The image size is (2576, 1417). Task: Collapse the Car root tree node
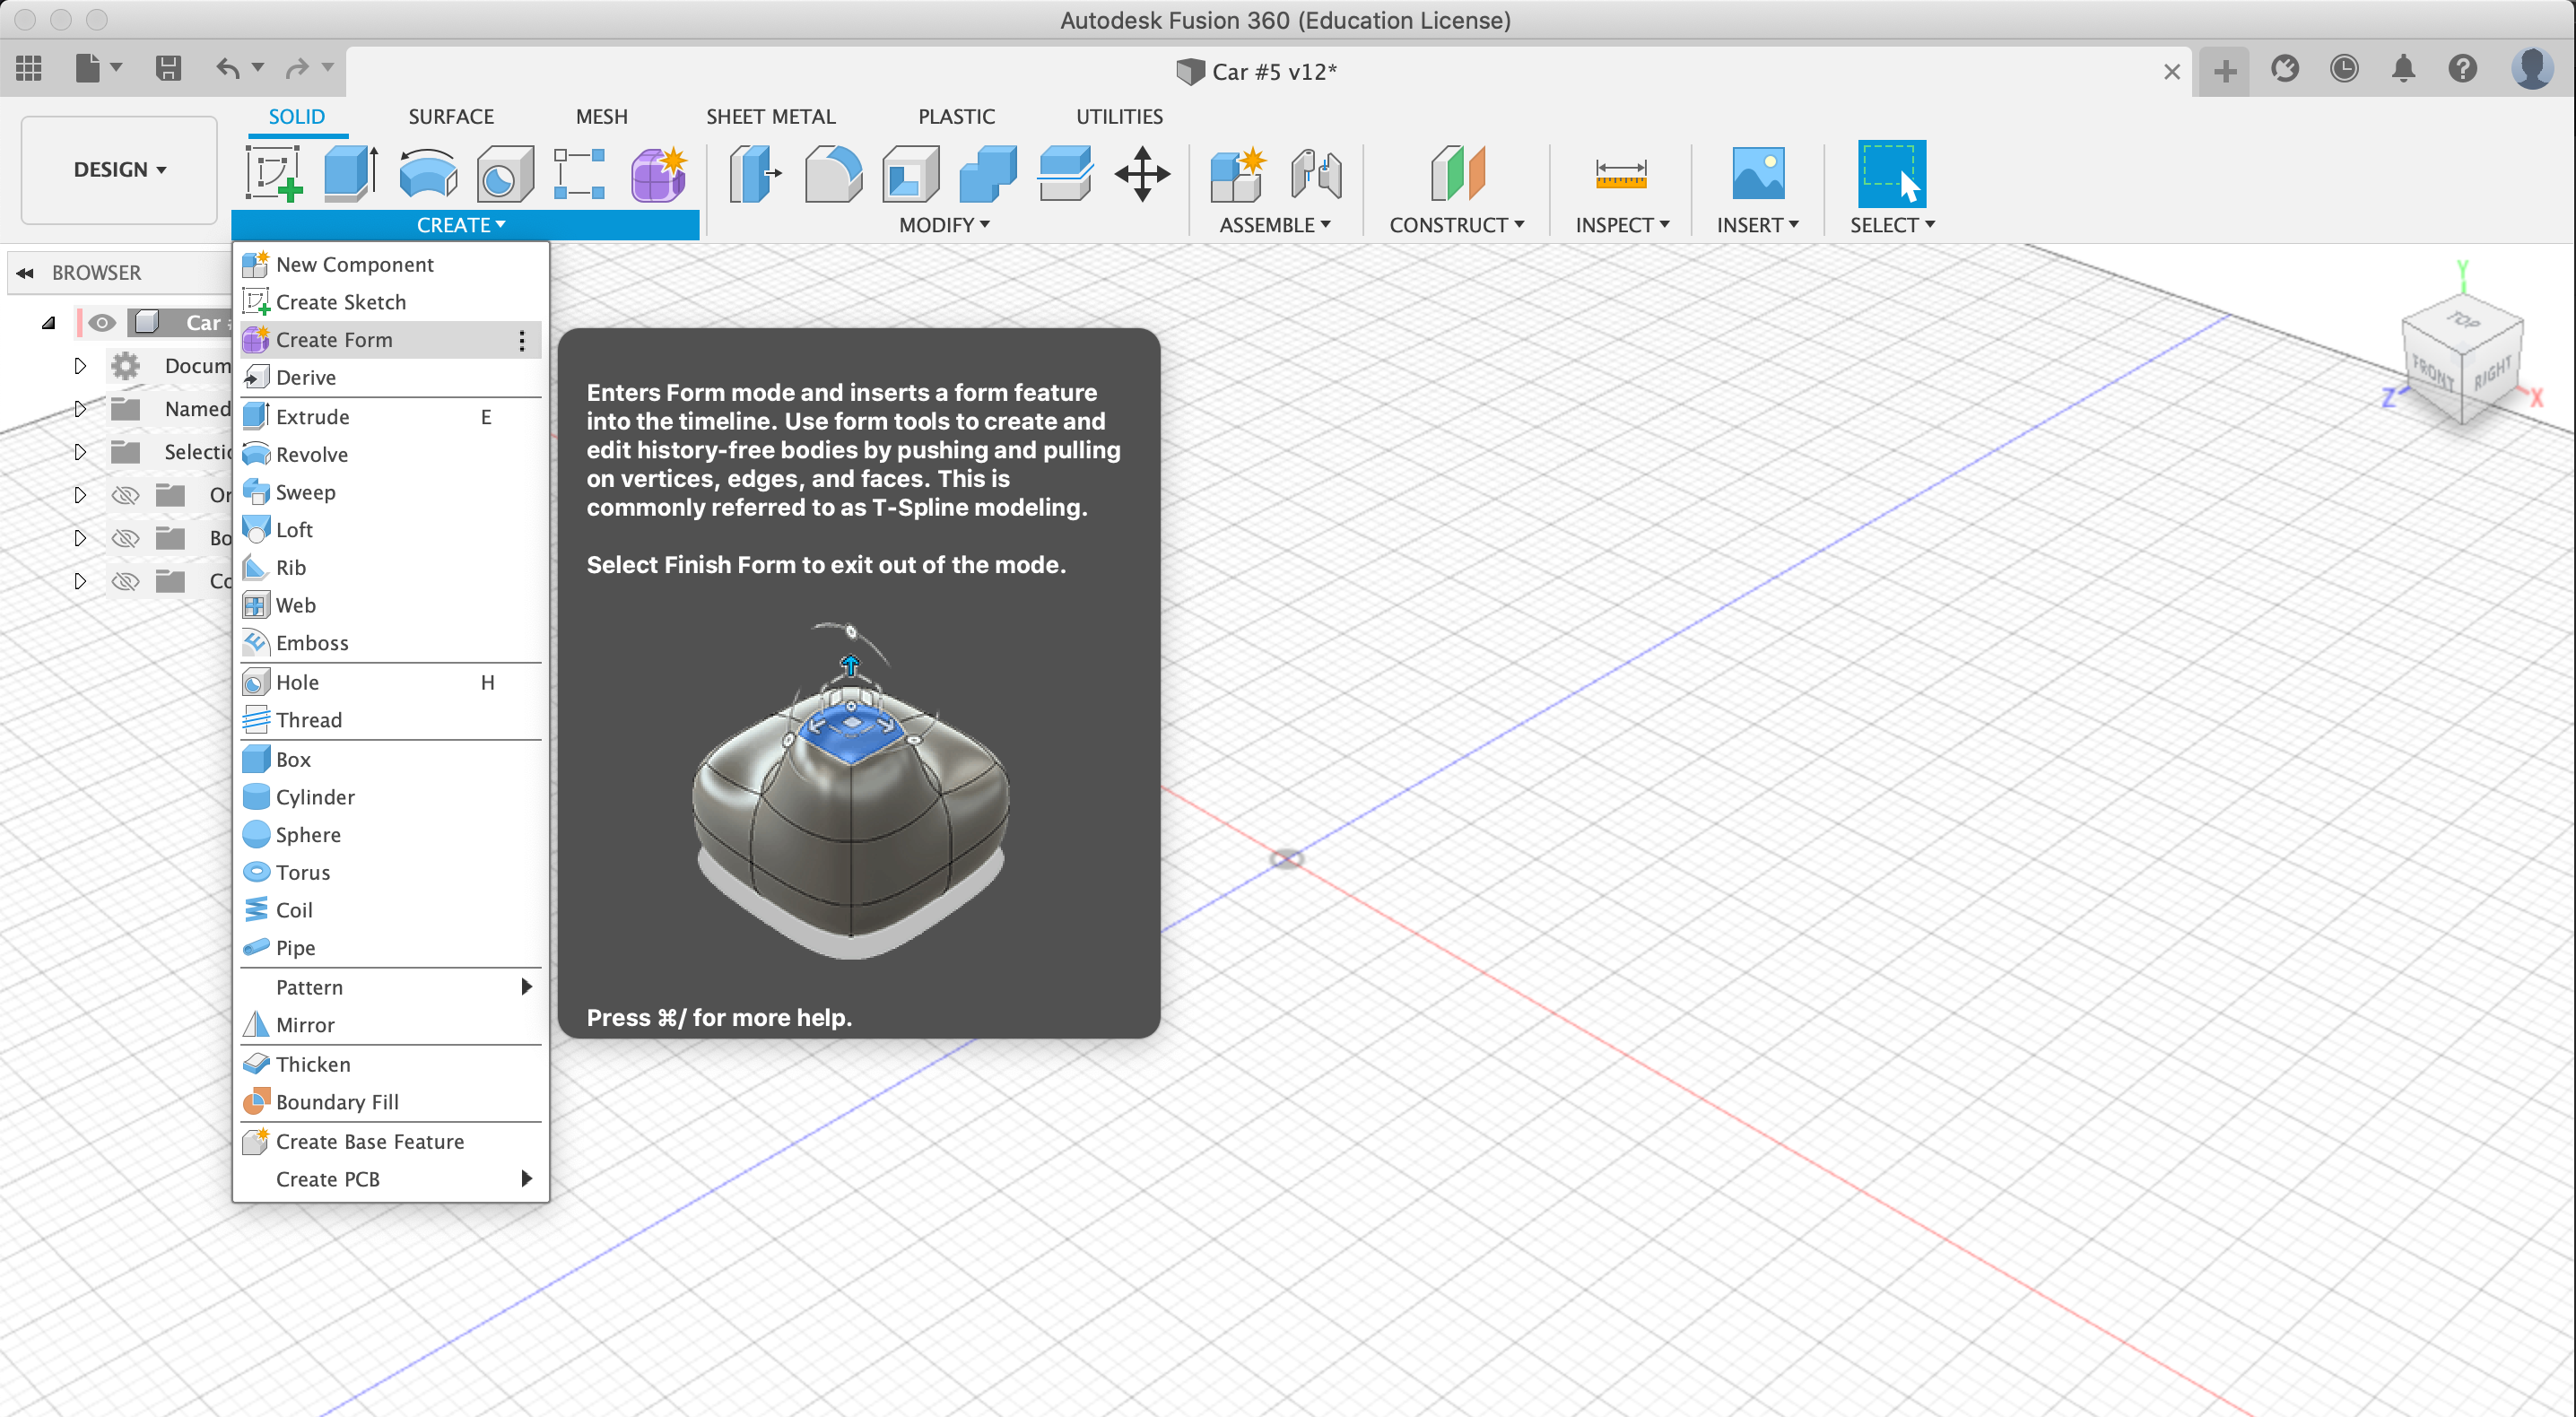(48, 322)
